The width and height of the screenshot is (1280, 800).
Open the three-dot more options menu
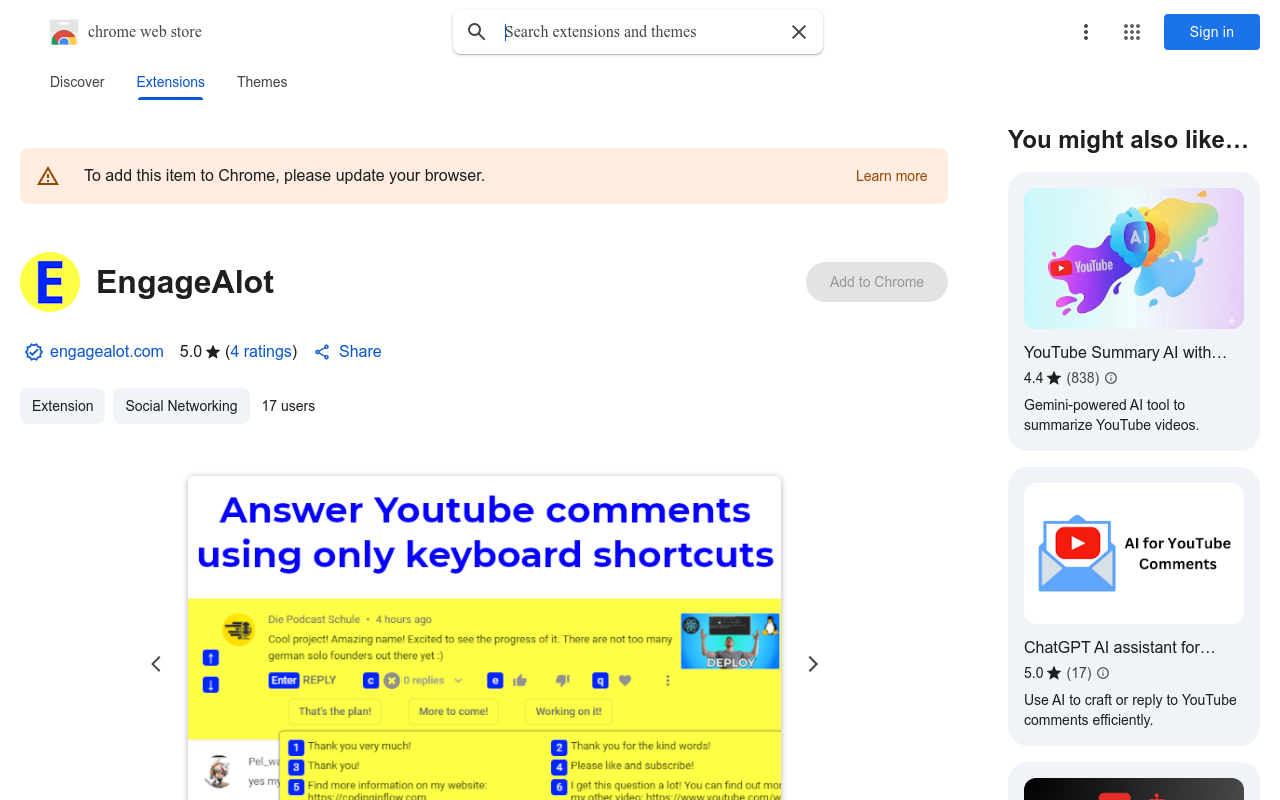click(1086, 32)
